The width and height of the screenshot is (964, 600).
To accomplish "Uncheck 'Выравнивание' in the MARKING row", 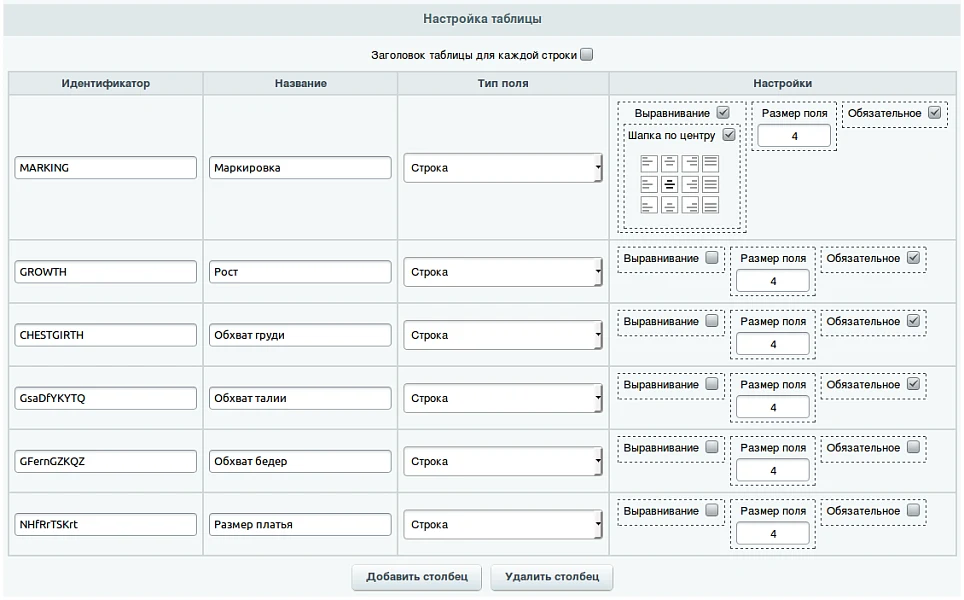I will point(723,112).
